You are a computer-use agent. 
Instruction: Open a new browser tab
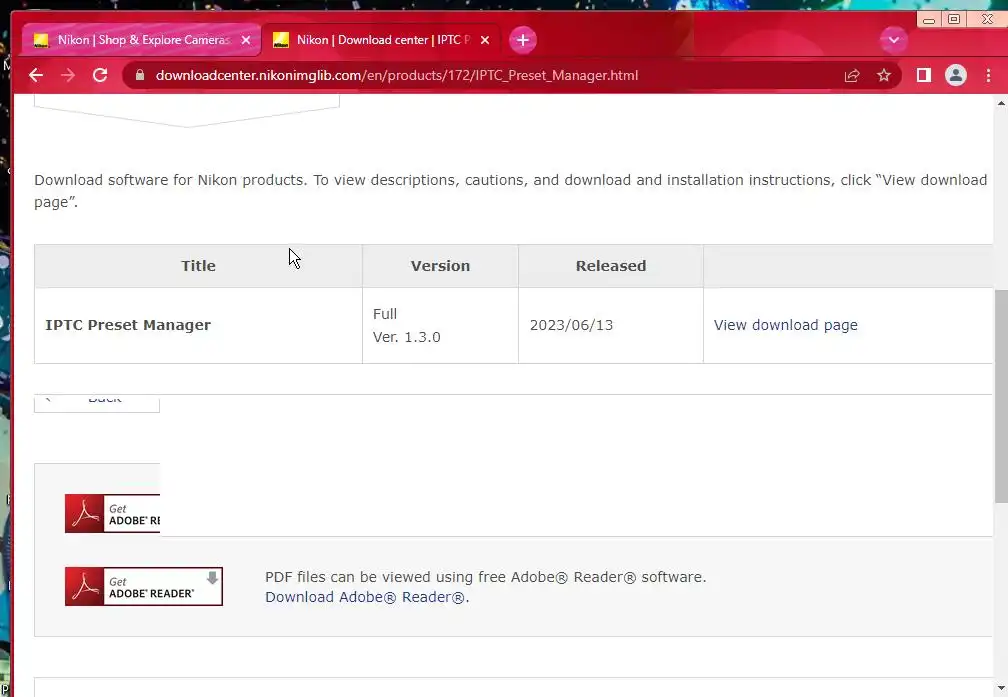tap(523, 40)
